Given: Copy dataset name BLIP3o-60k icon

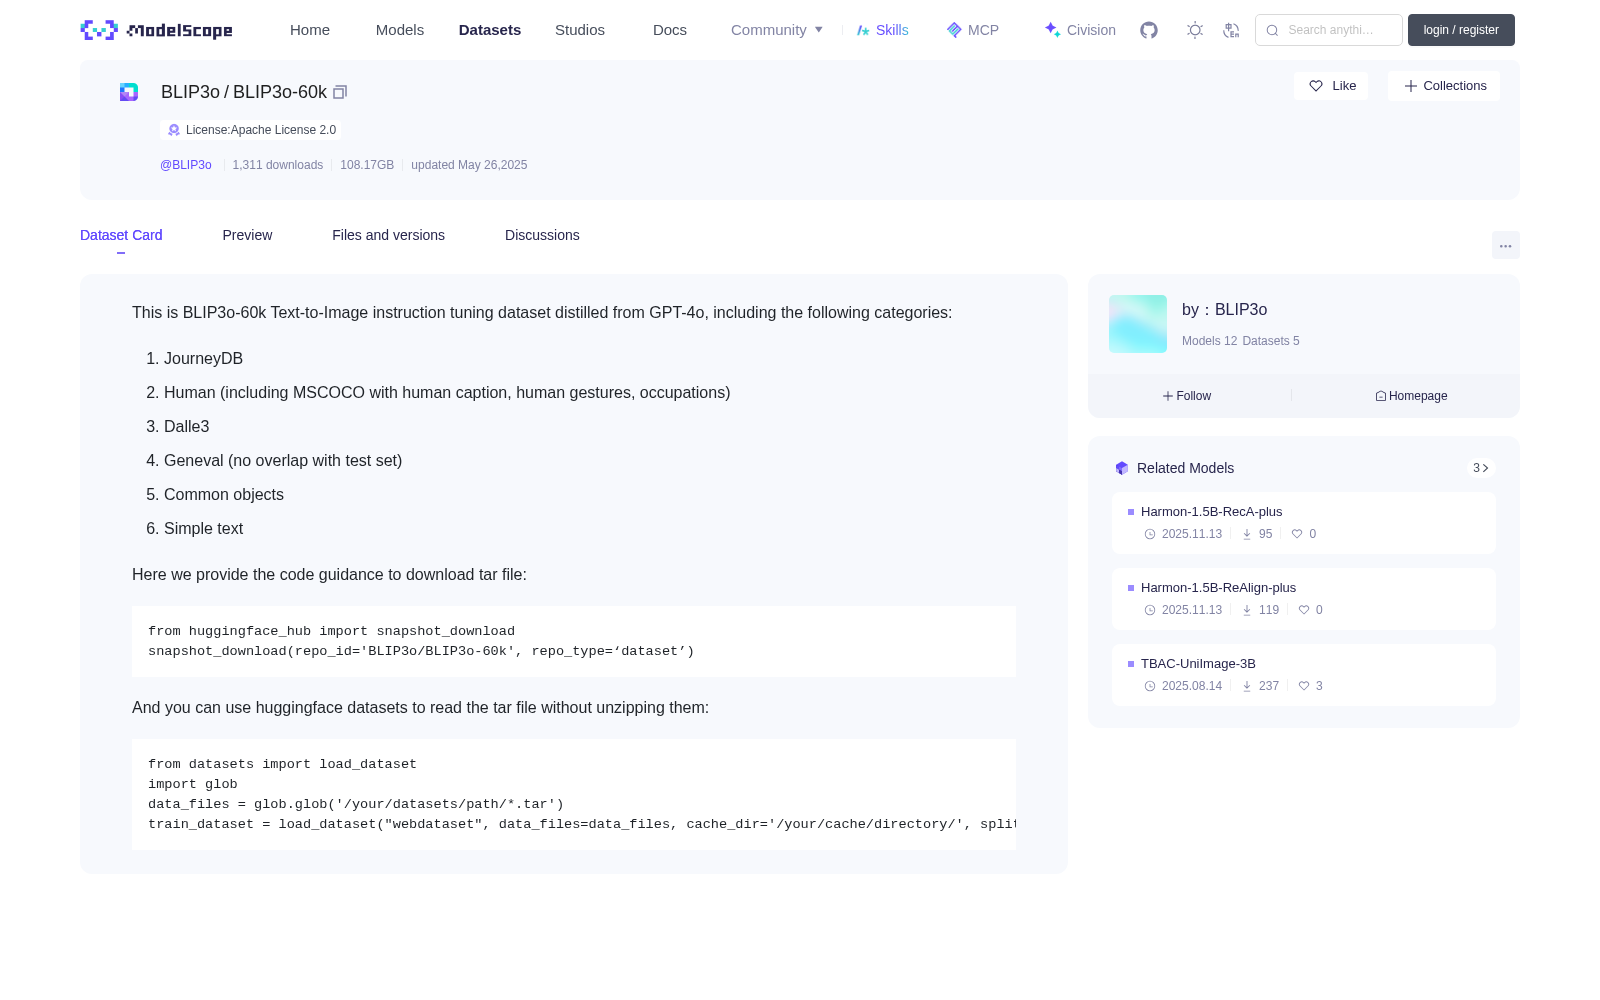Looking at the screenshot, I should click(340, 92).
